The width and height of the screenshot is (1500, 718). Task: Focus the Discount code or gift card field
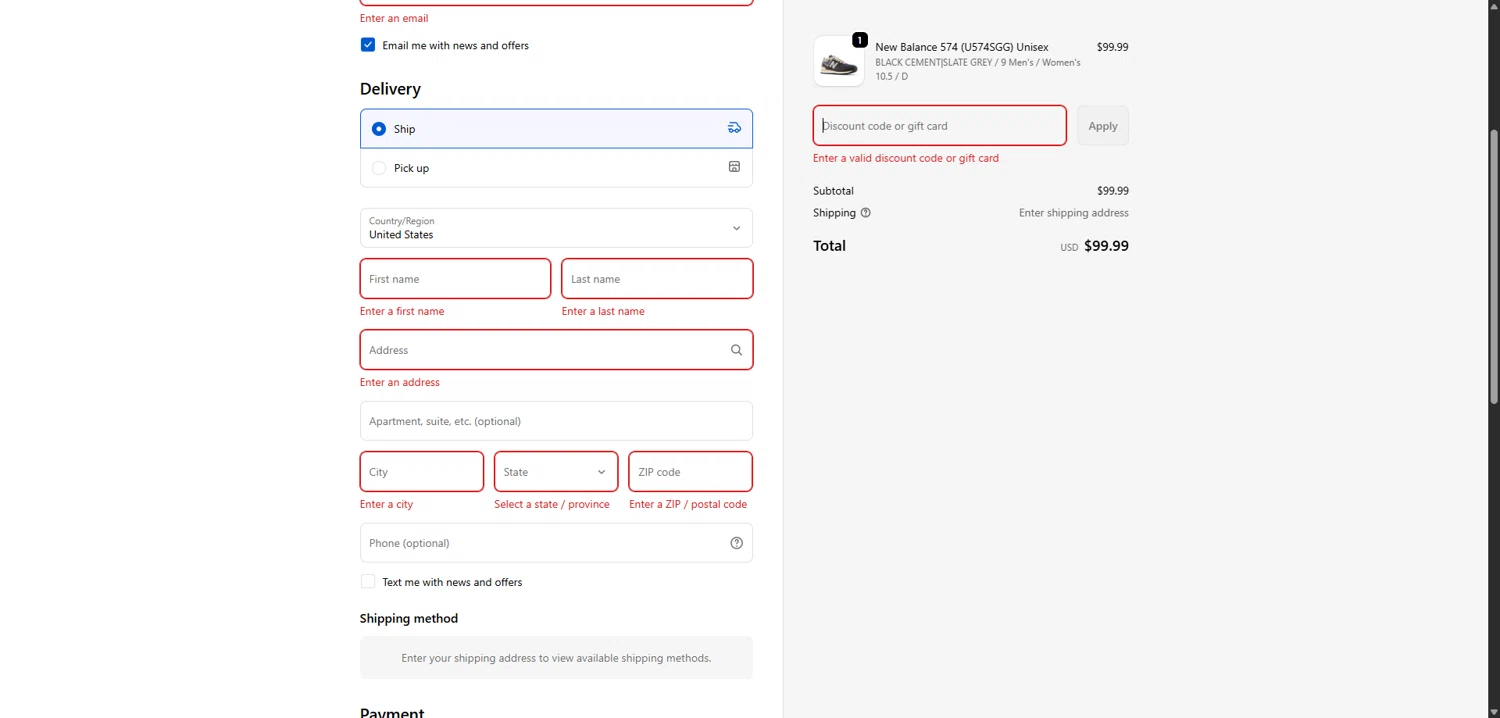tap(939, 126)
